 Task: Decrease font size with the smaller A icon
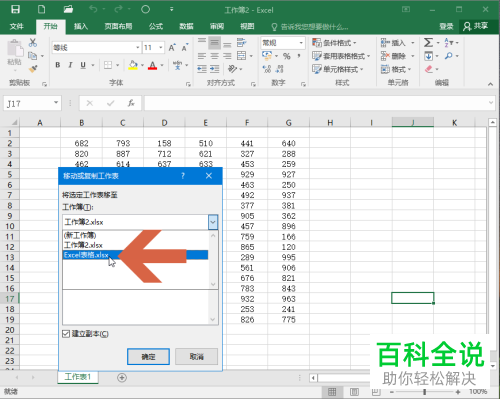[x=185, y=48]
